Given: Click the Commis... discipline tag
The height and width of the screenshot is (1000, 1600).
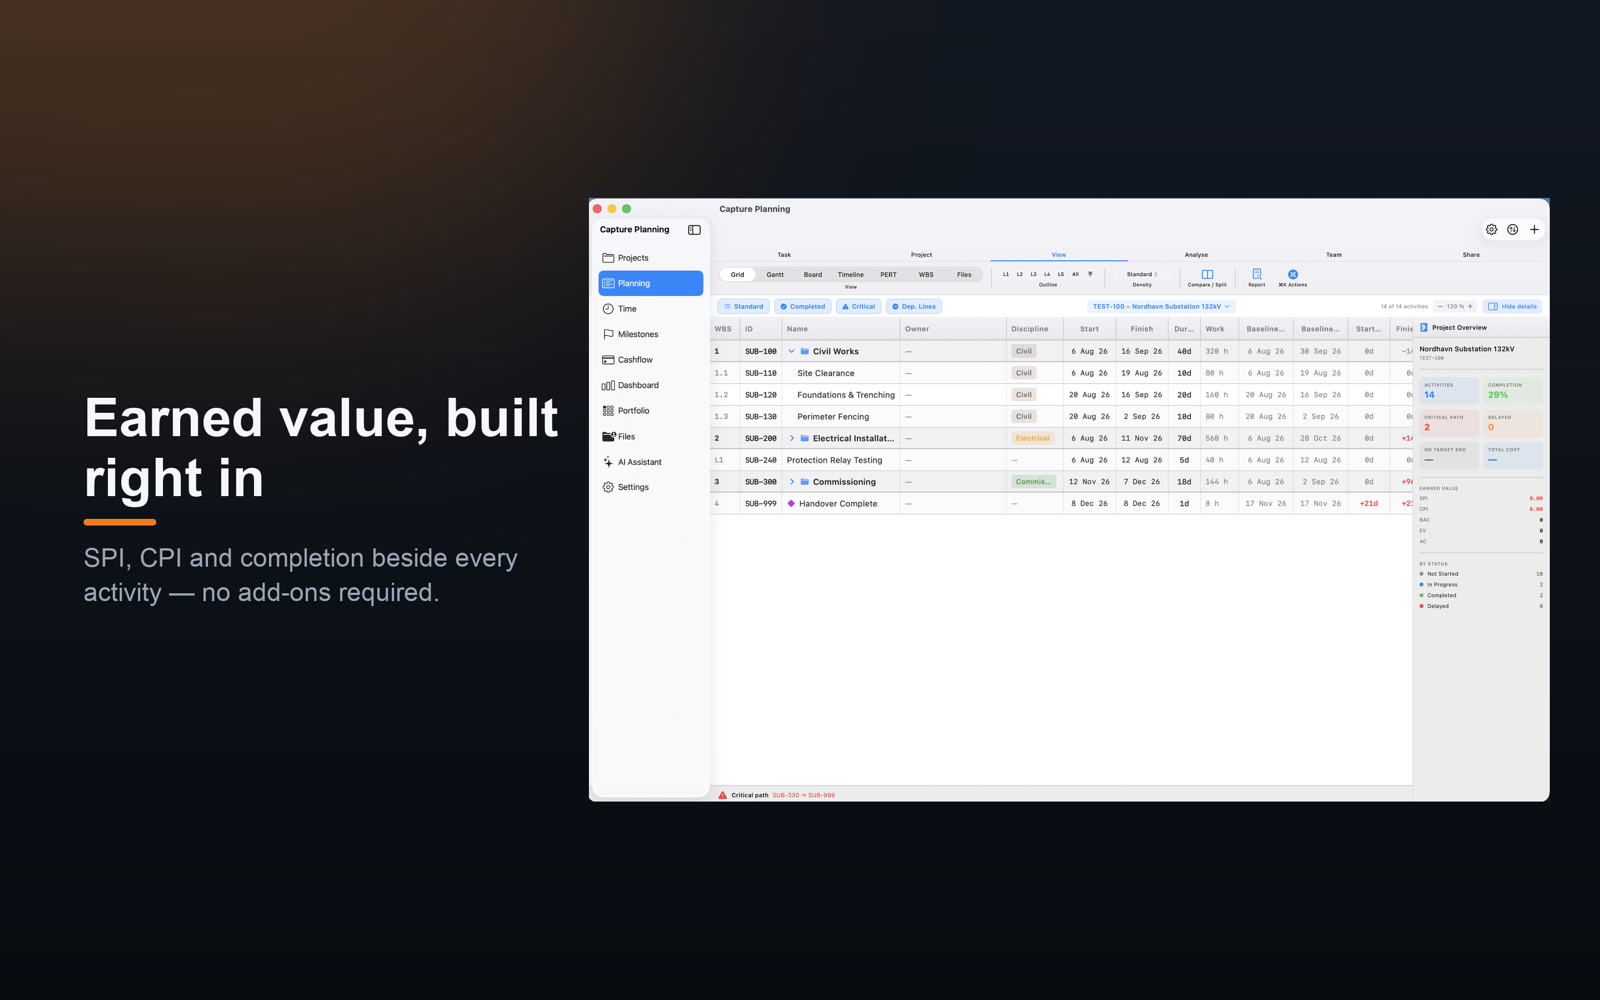Looking at the screenshot, I should coord(1033,482).
